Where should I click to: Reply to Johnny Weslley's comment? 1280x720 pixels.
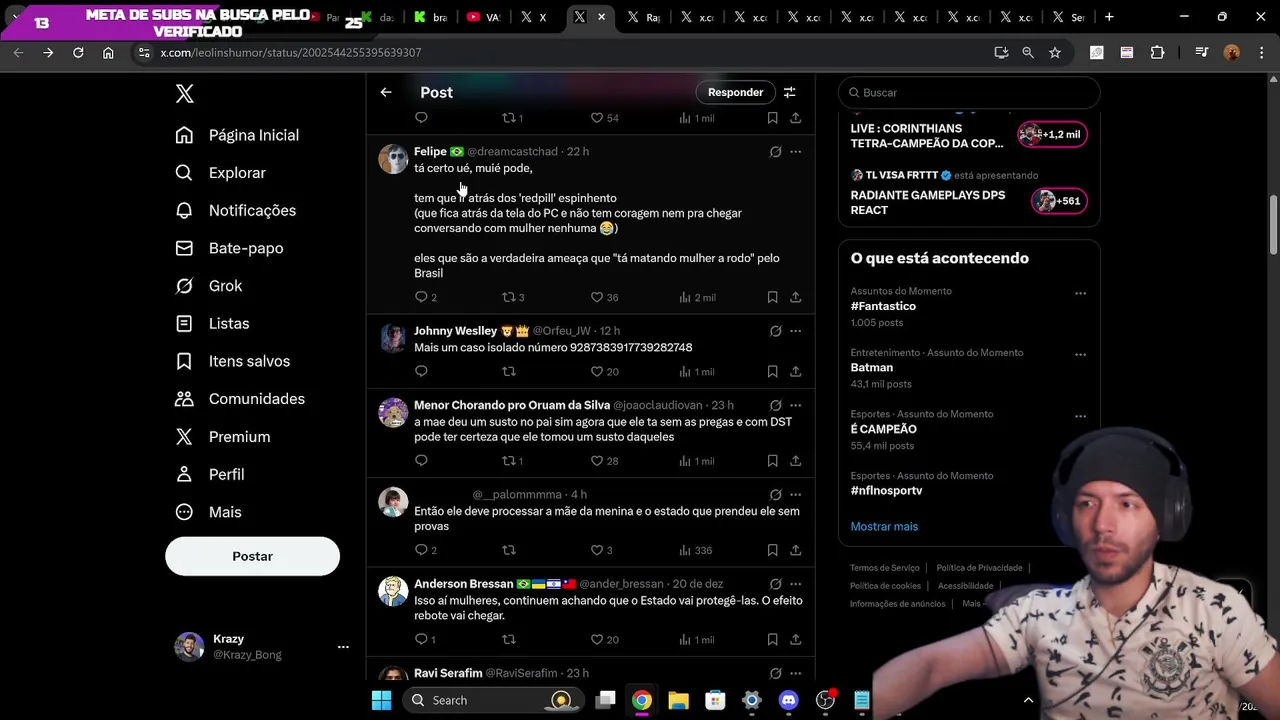click(x=421, y=371)
